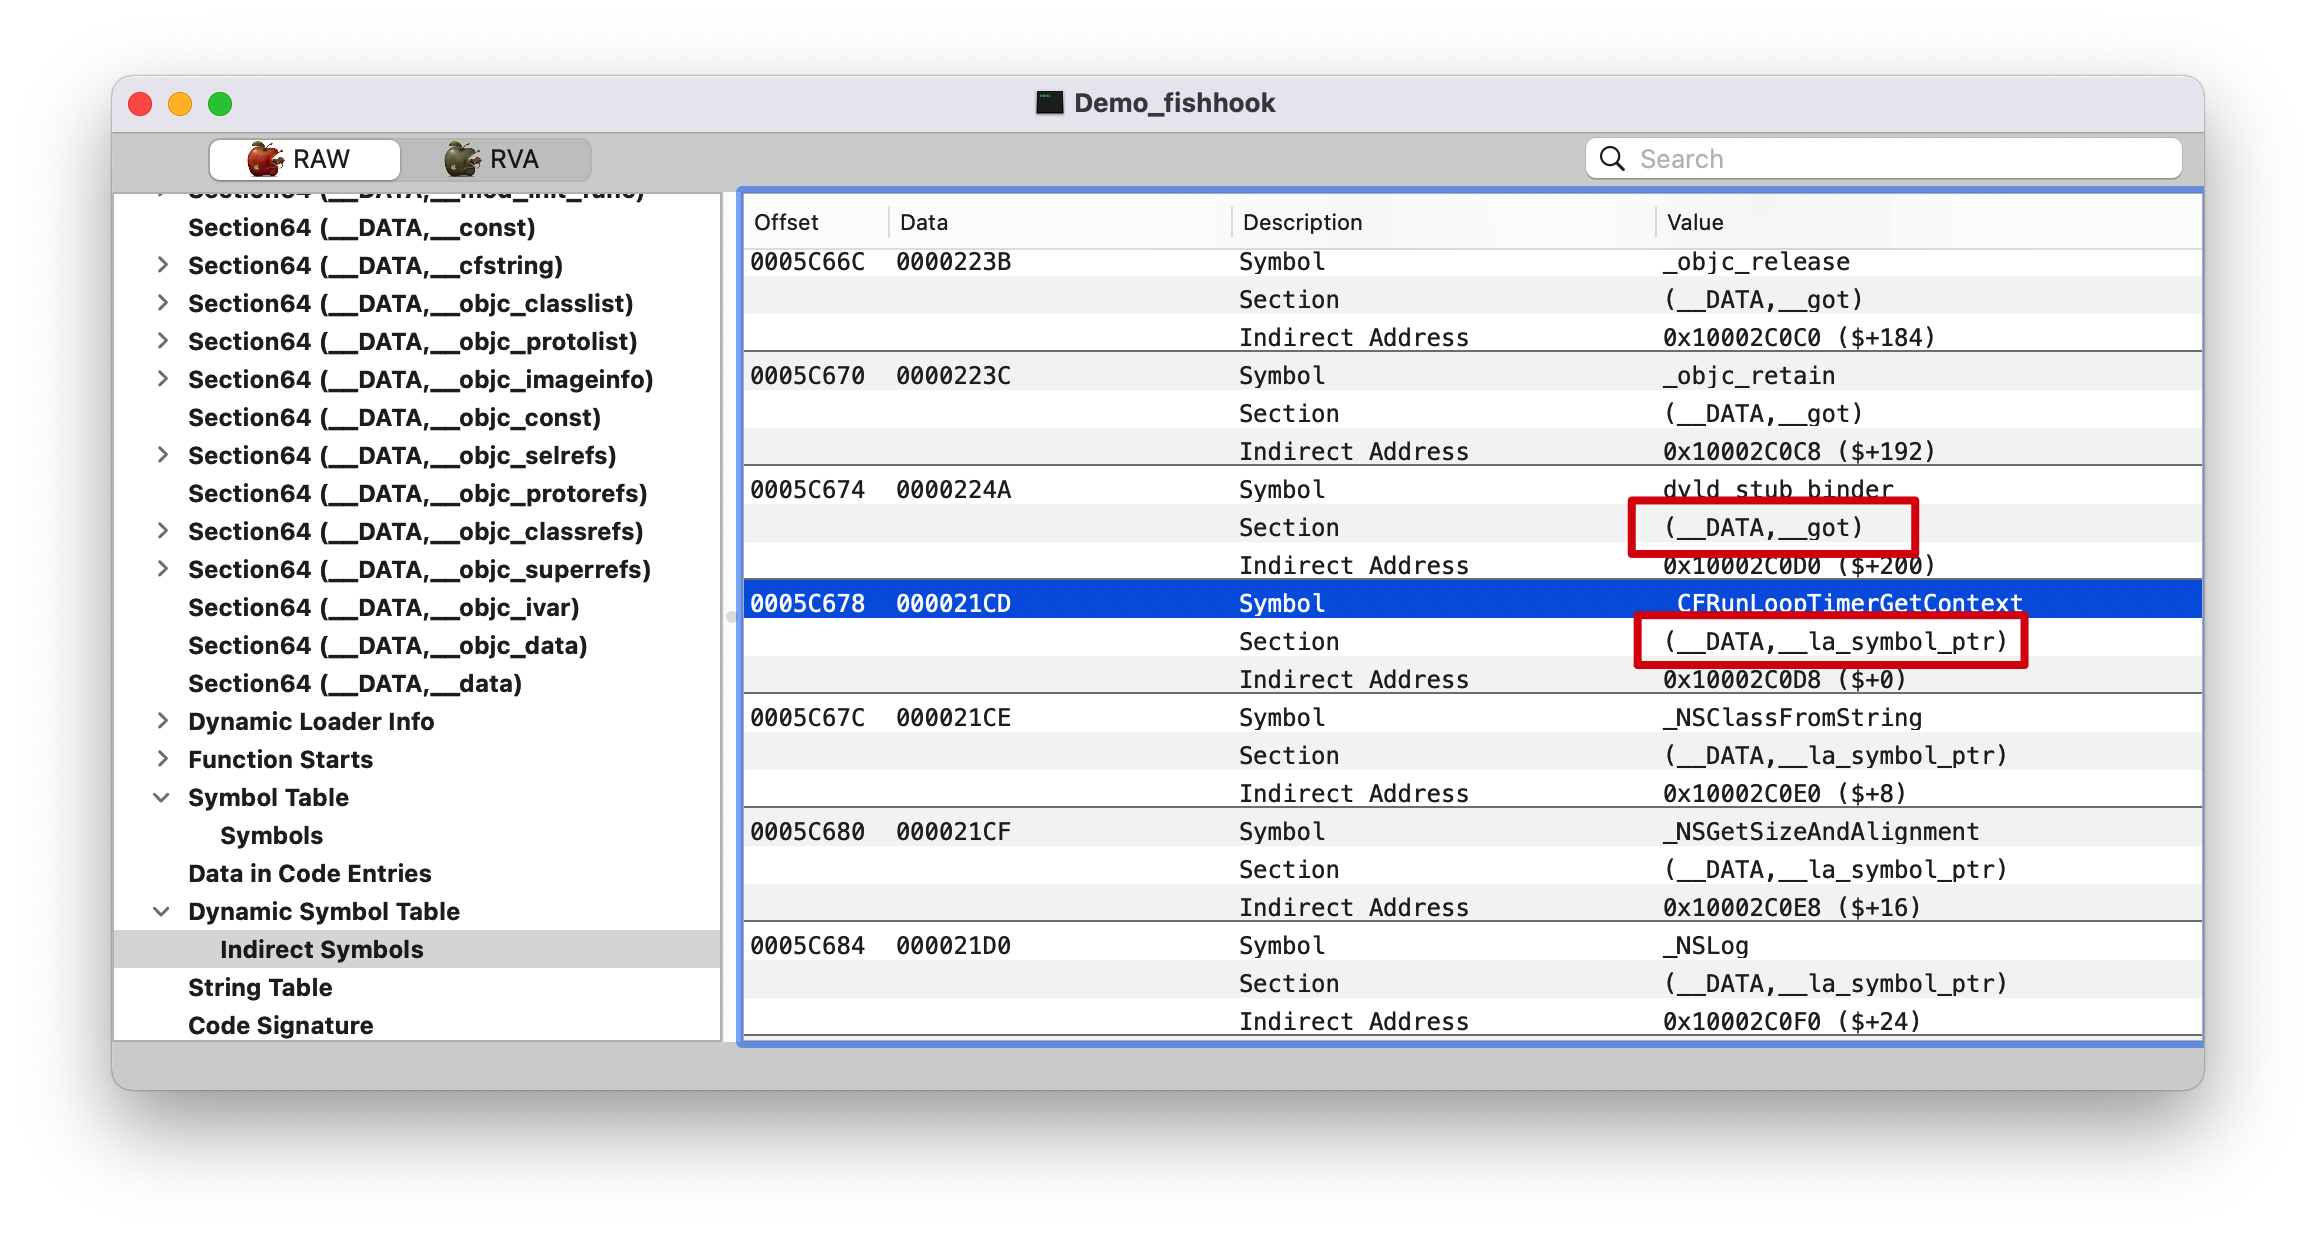Click the red apple RAW icon
This screenshot has width=2316, height=1238.
[x=265, y=159]
